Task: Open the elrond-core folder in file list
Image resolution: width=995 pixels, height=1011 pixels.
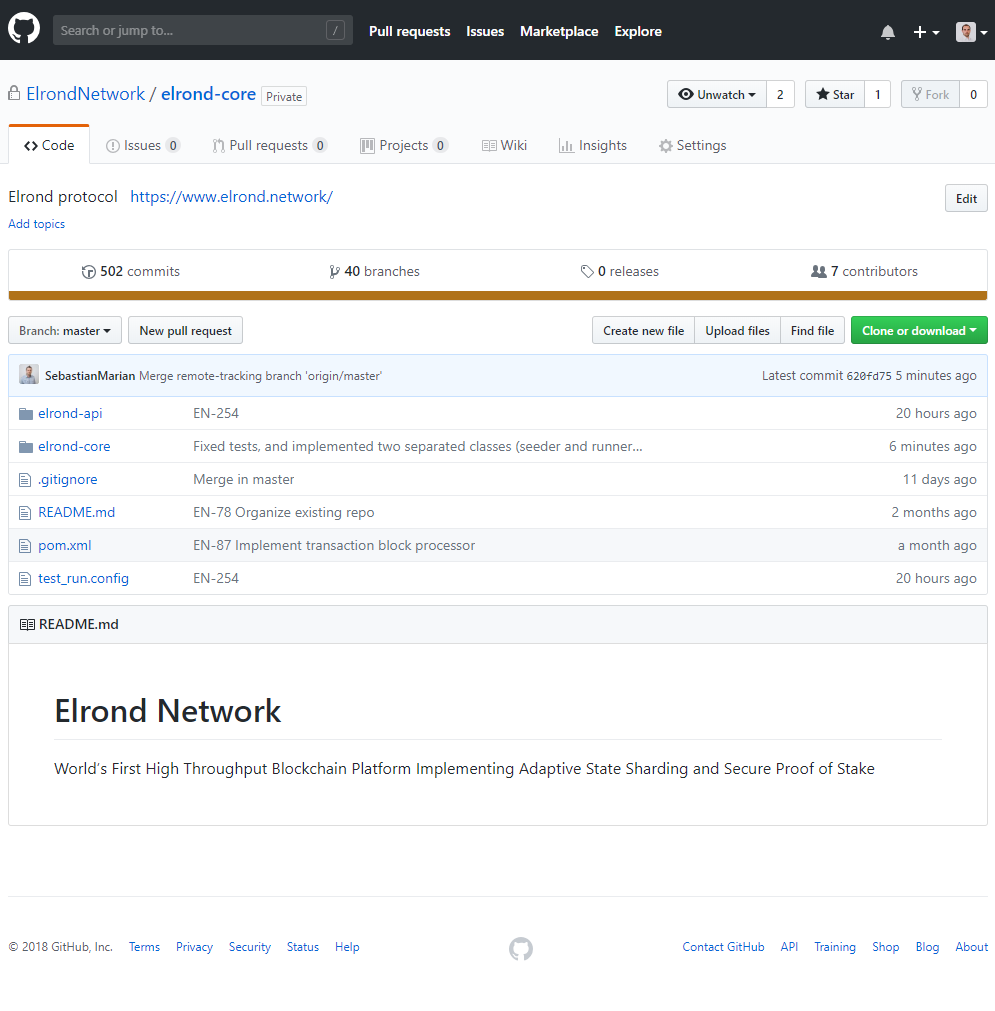Action: pyautogui.click(x=74, y=446)
